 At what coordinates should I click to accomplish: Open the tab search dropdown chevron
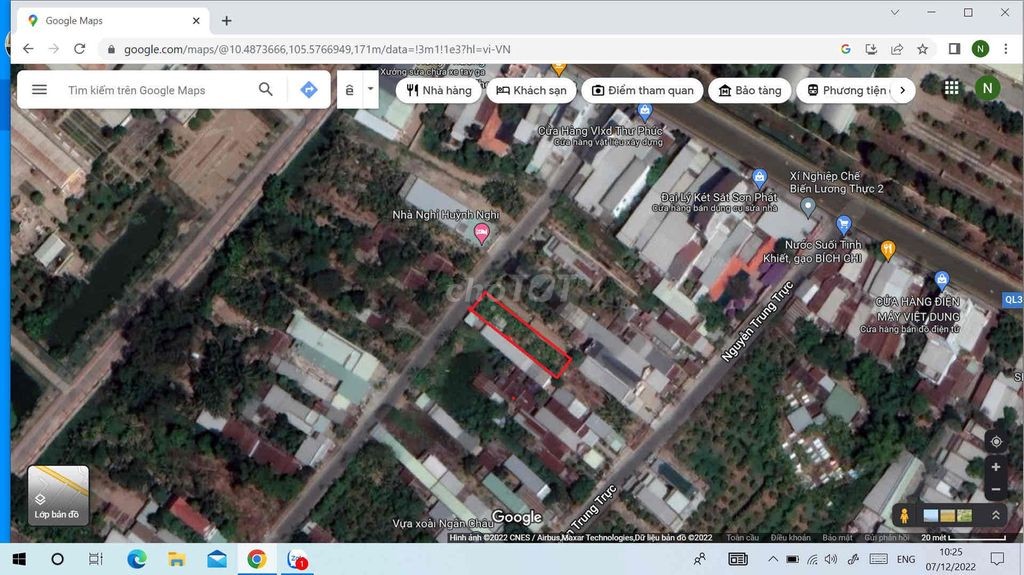[x=895, y=12]
